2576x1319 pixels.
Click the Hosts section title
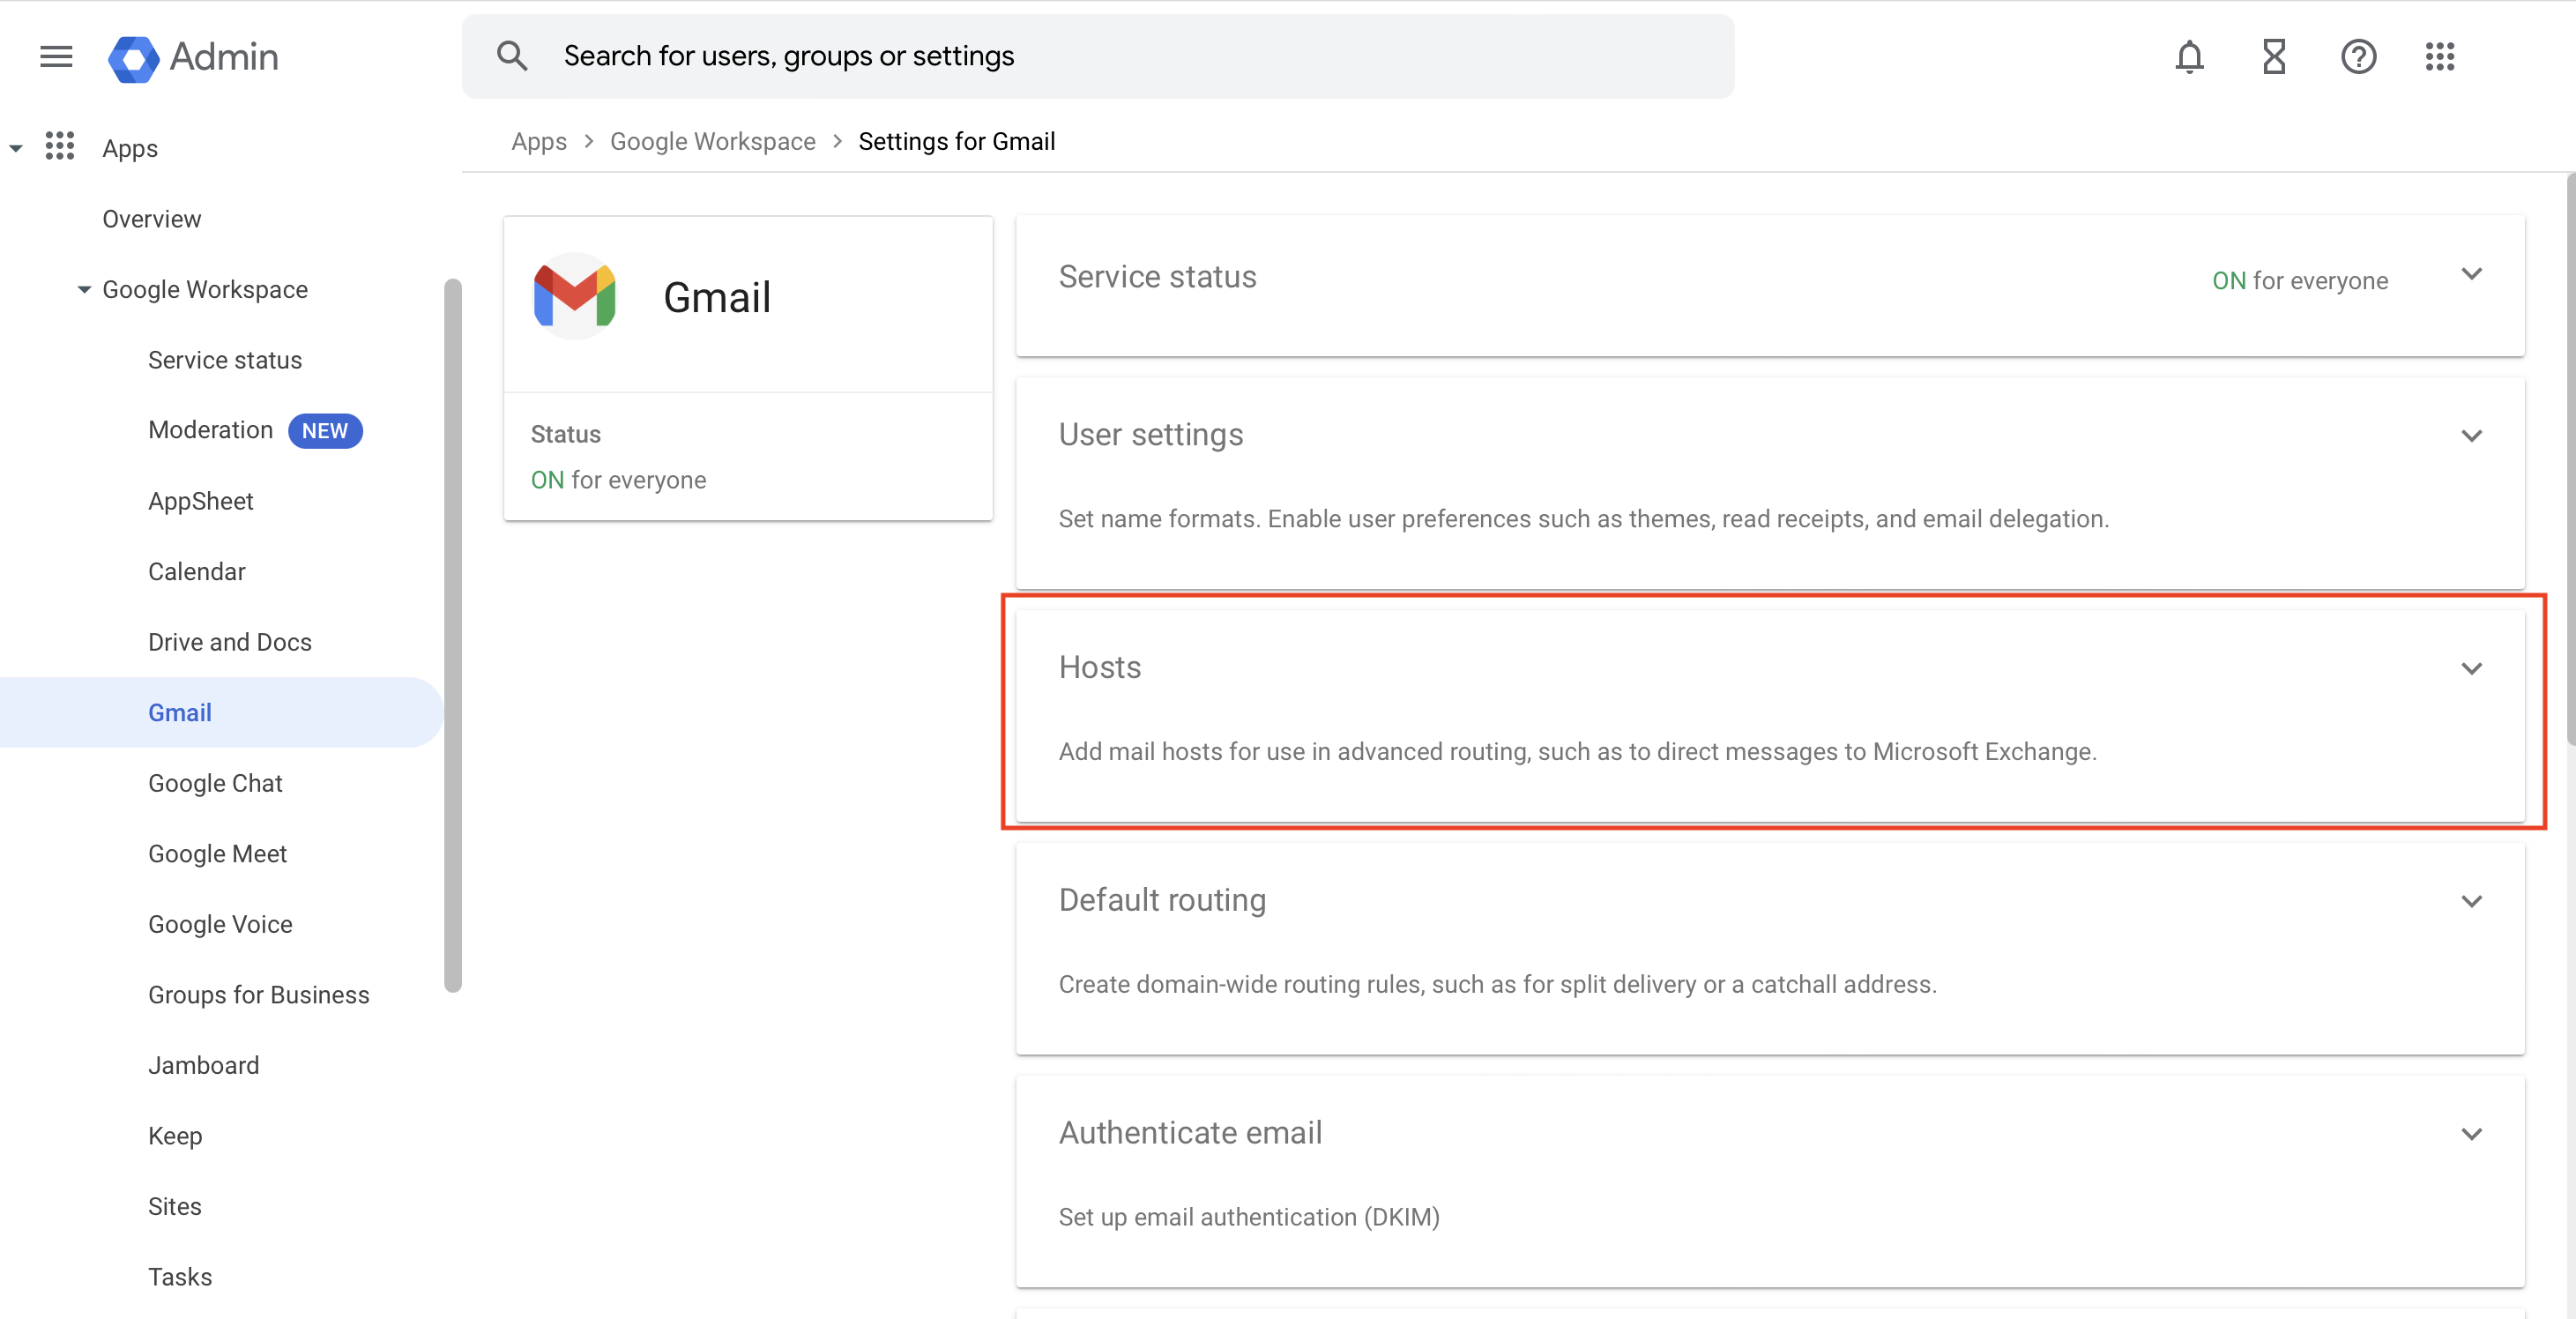(x=1100, y=667)
